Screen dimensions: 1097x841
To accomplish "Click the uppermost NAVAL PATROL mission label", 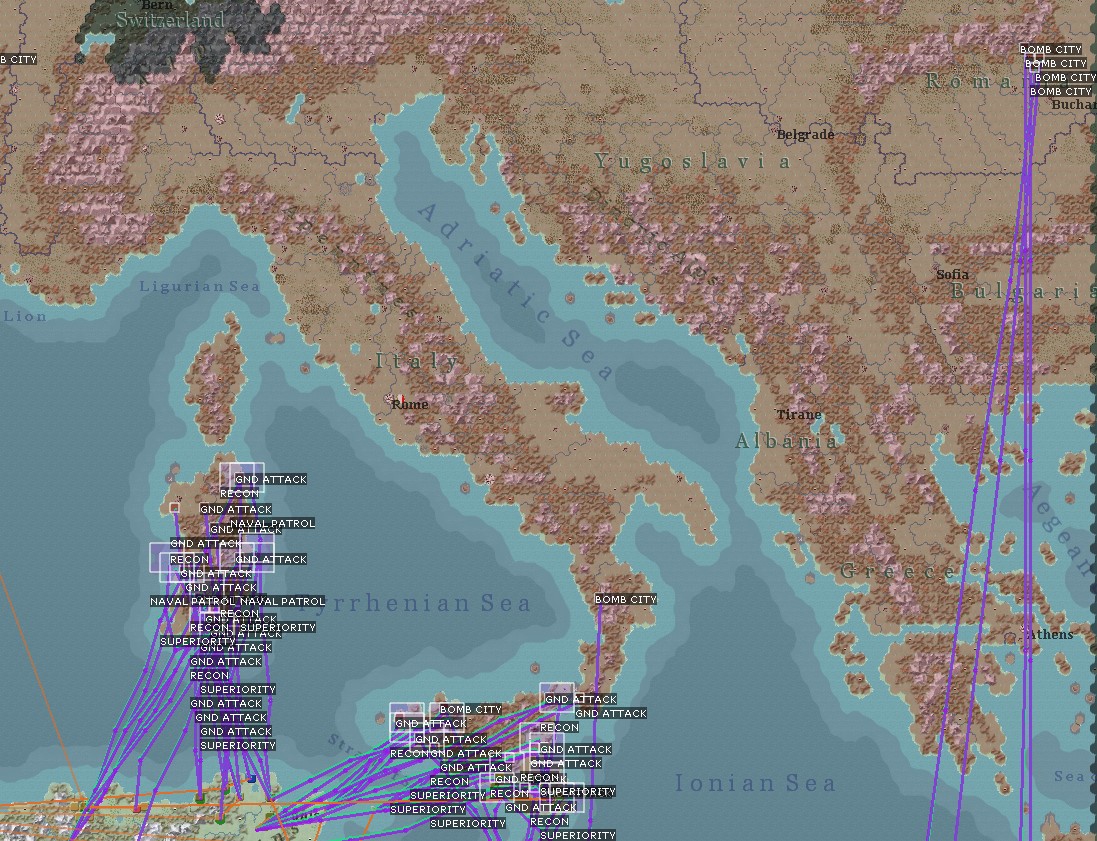I will coord(272,523).
